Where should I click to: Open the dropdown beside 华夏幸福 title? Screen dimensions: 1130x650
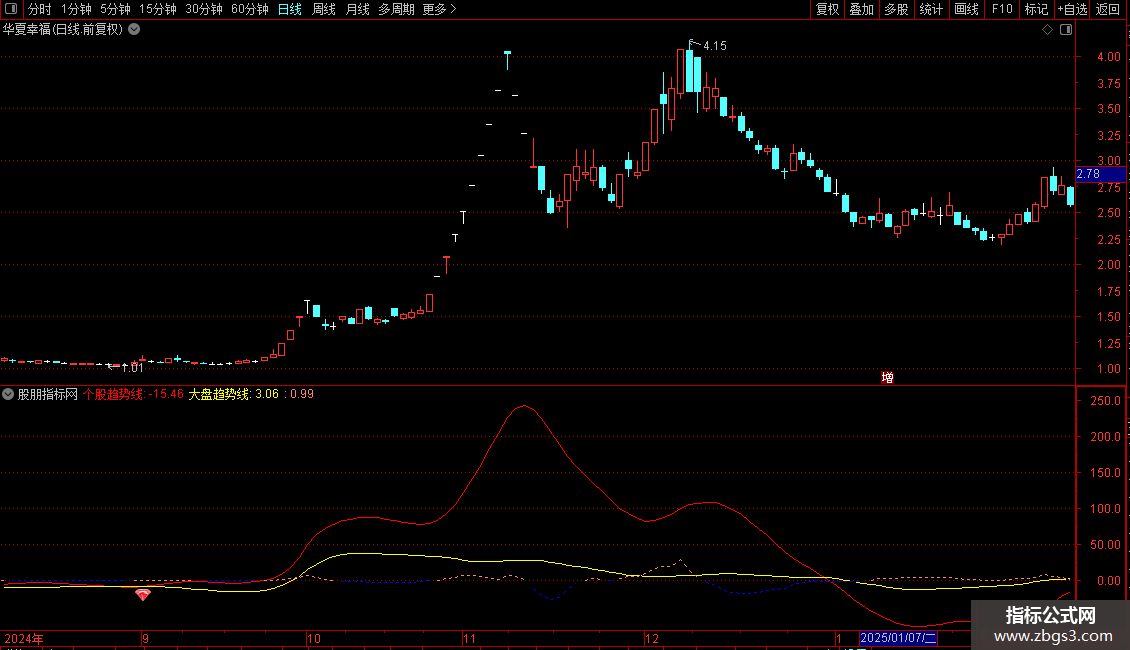134,30
